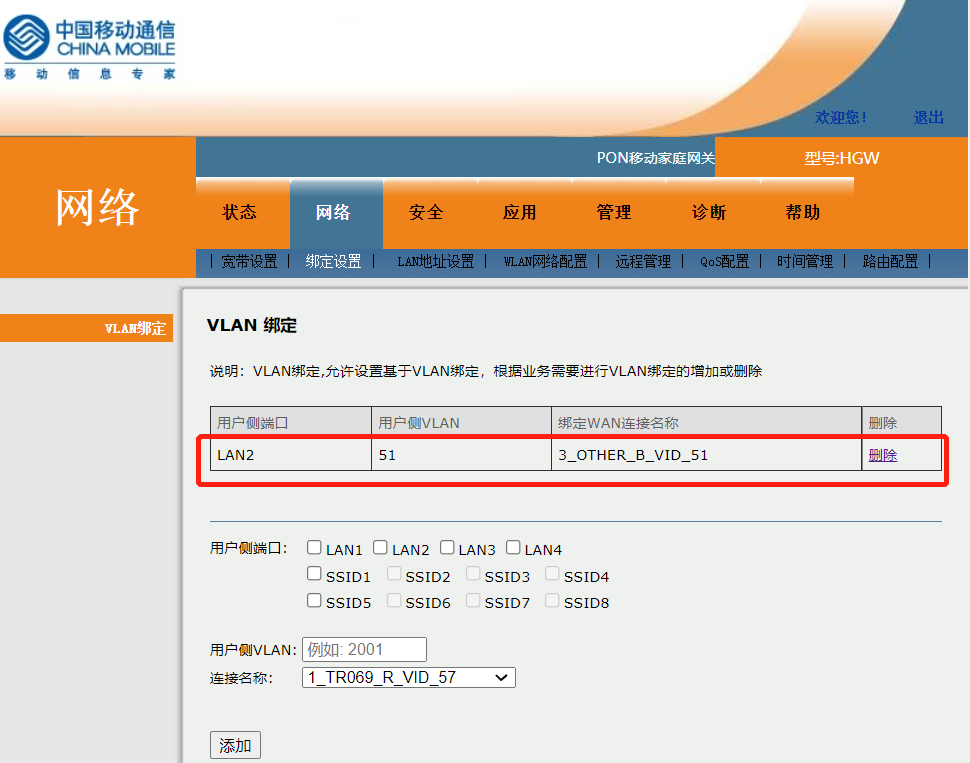Open 远程管理 submenu
Screen dimensions: 970x763
(643, 262)
